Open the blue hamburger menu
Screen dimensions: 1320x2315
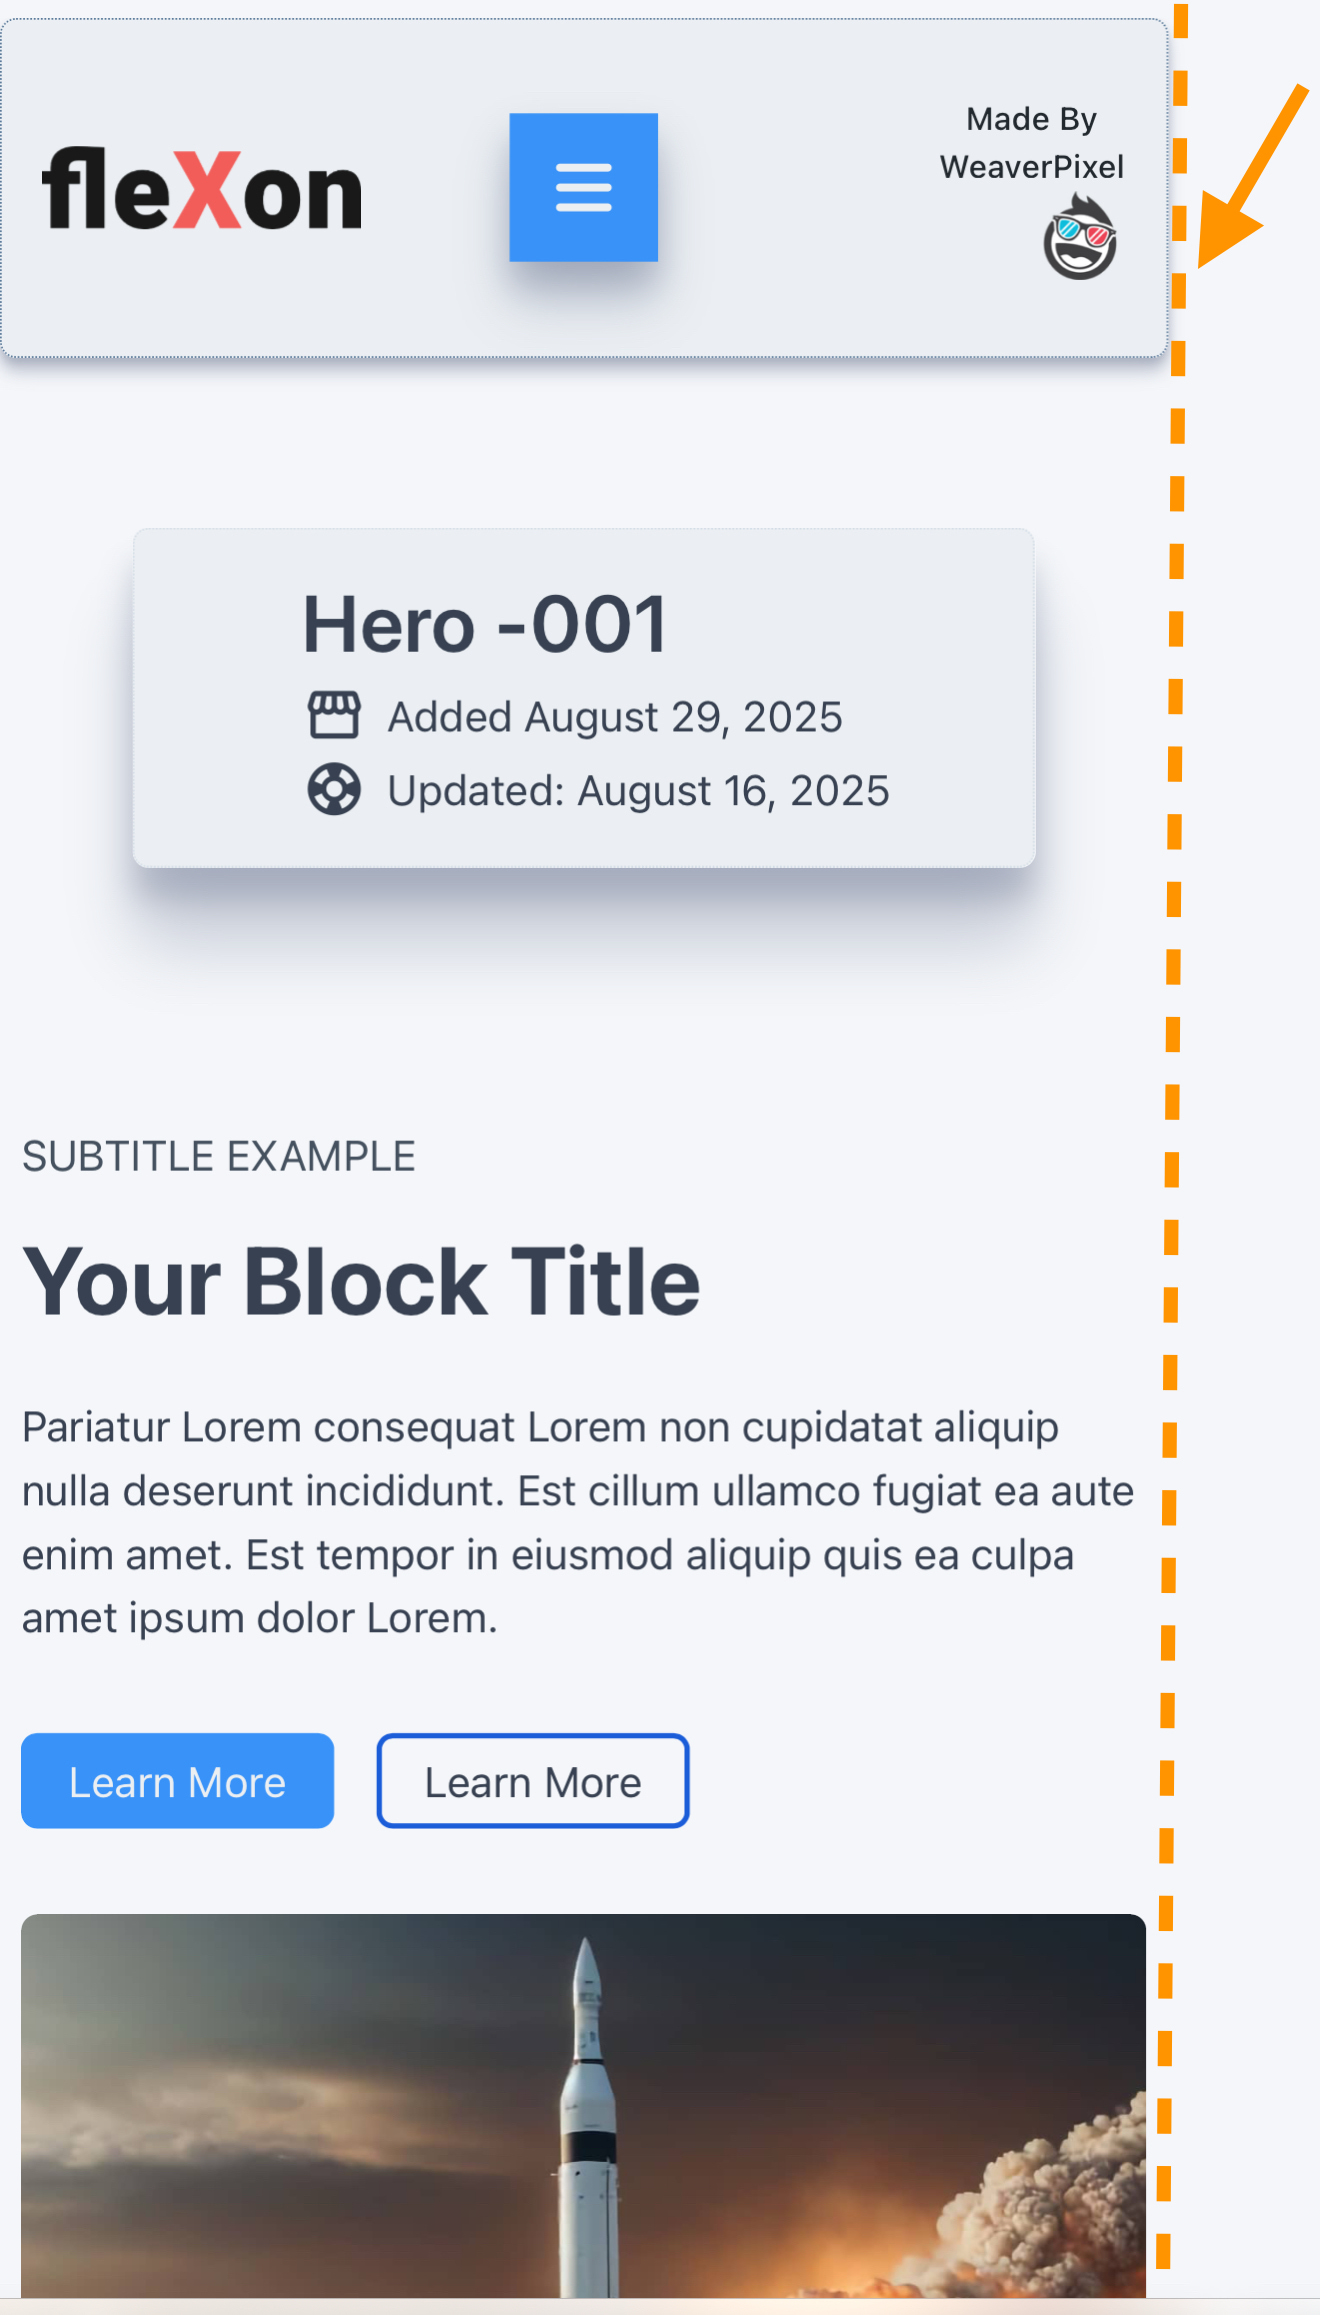point(583,188)
